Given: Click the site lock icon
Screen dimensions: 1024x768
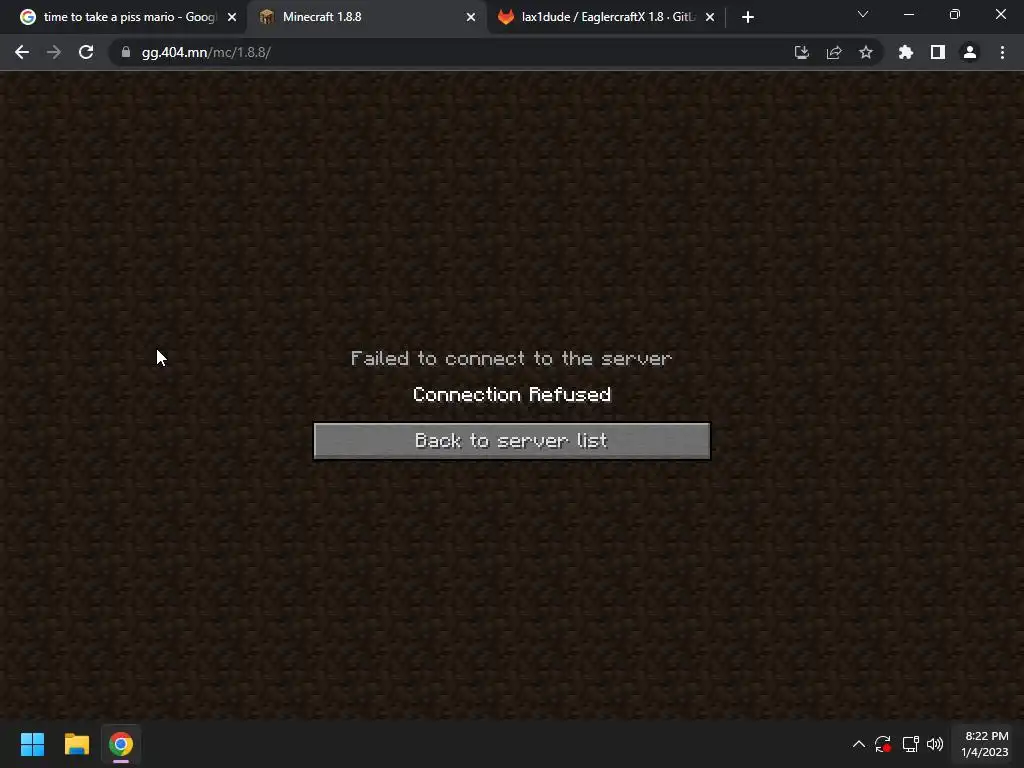Looking at the screenshot, I should point(126,52).
